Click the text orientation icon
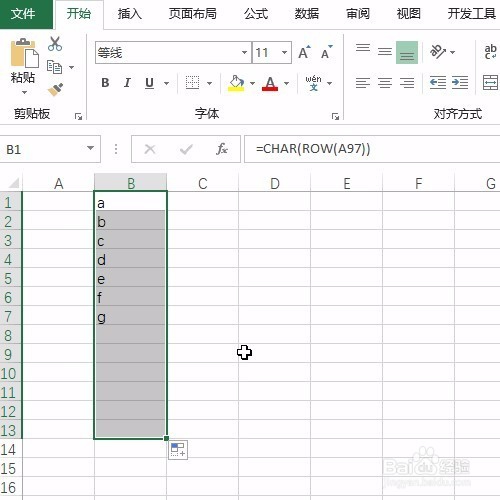500x500 pixels. (x=438, y=51)
